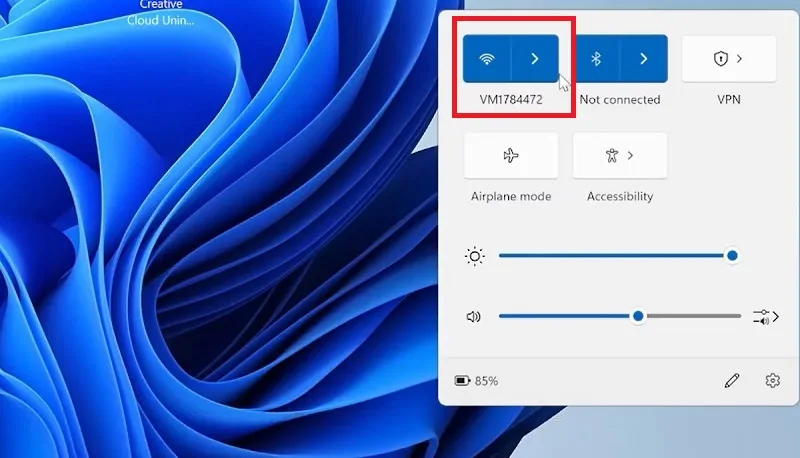Edit quick settings with the pencil icon
This screenshot has width=800, height=458.
732,380
